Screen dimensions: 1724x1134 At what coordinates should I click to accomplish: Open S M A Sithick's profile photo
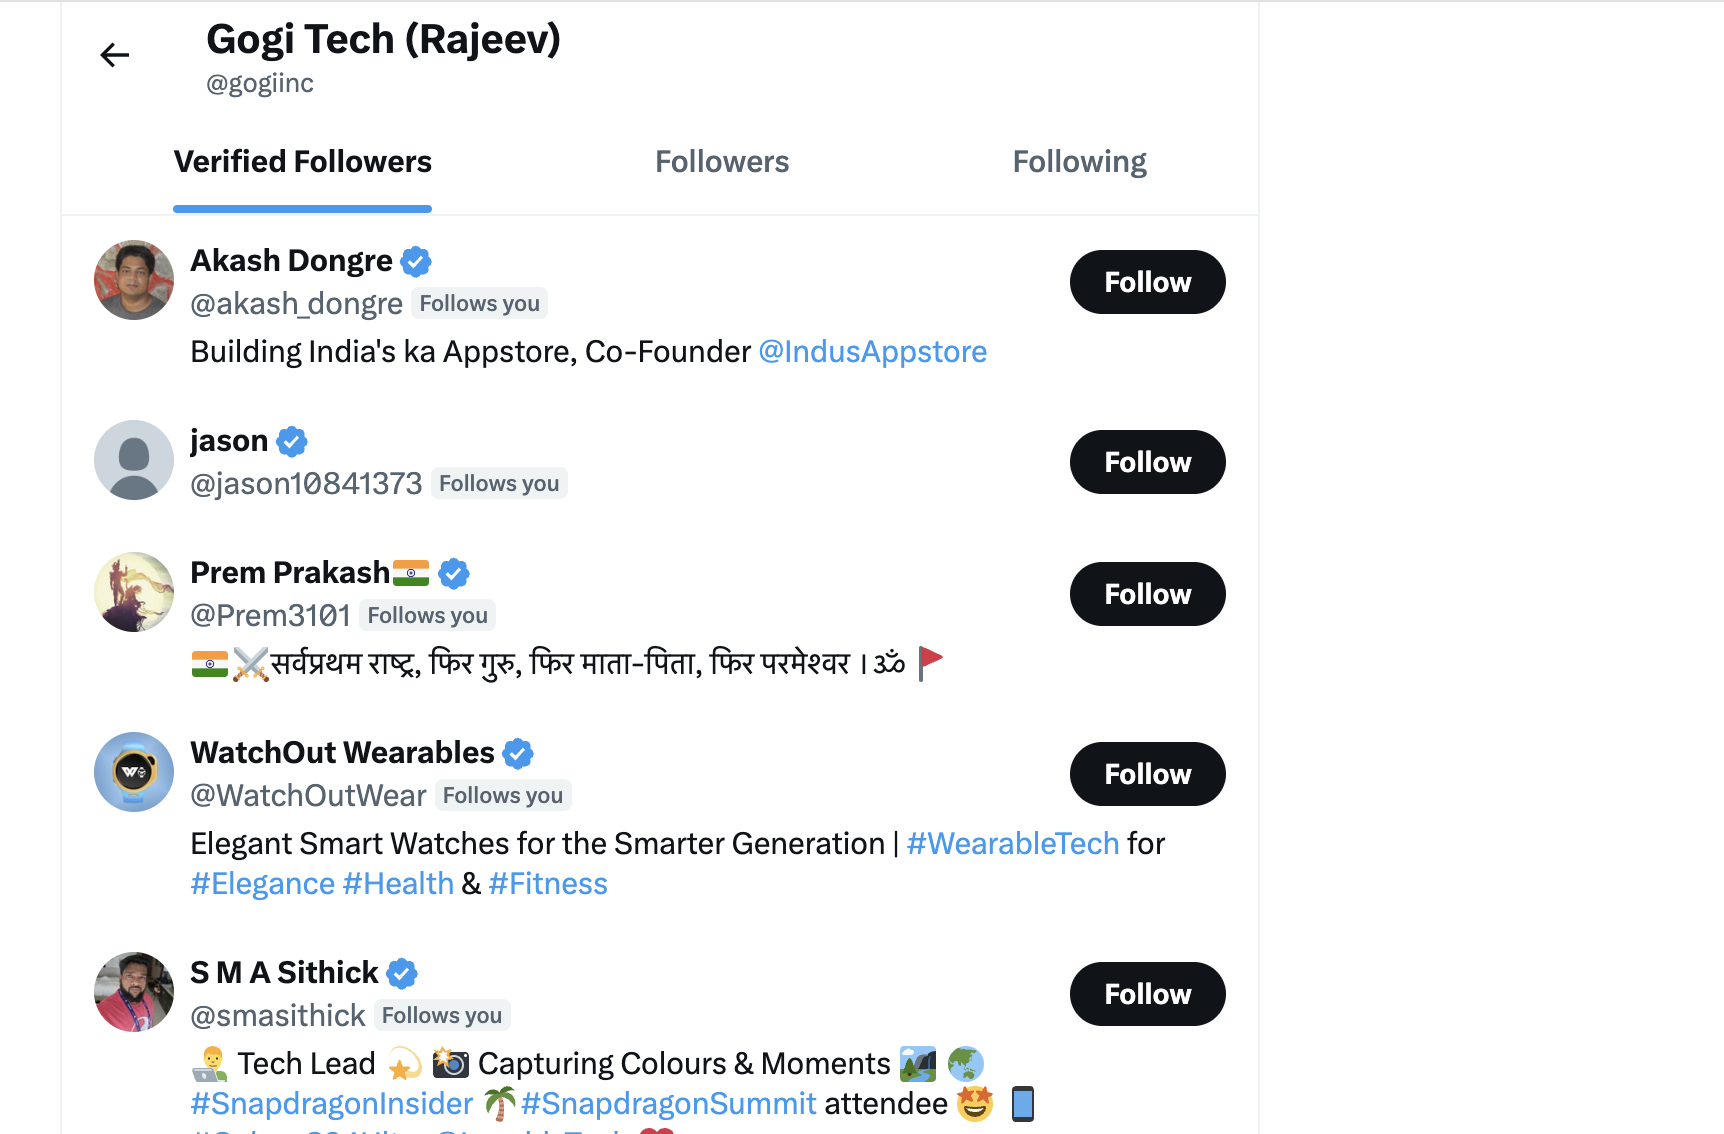click(134, 992)
